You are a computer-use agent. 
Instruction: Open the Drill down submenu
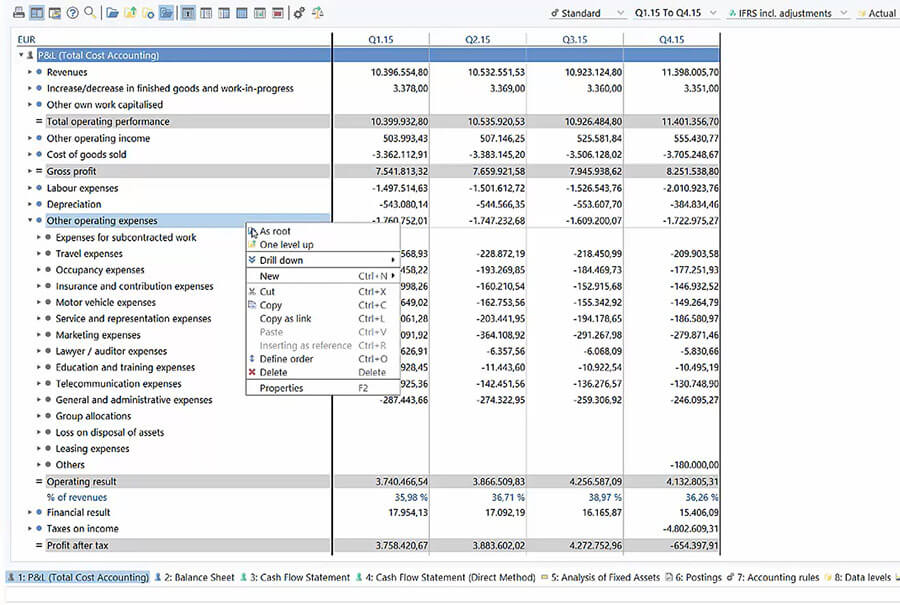(x=281, y=260)
